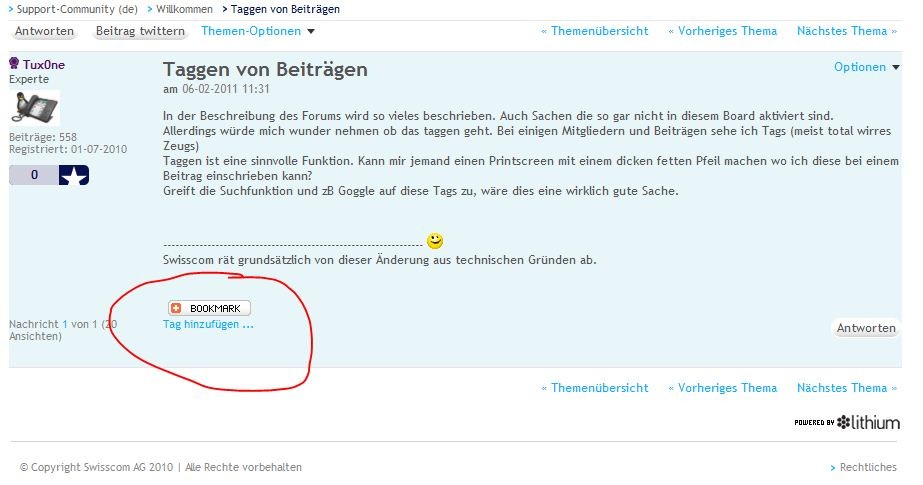Open the Themen-Optionen dropdown
This screenshot has height=485, width=923.
pos(257,31)
